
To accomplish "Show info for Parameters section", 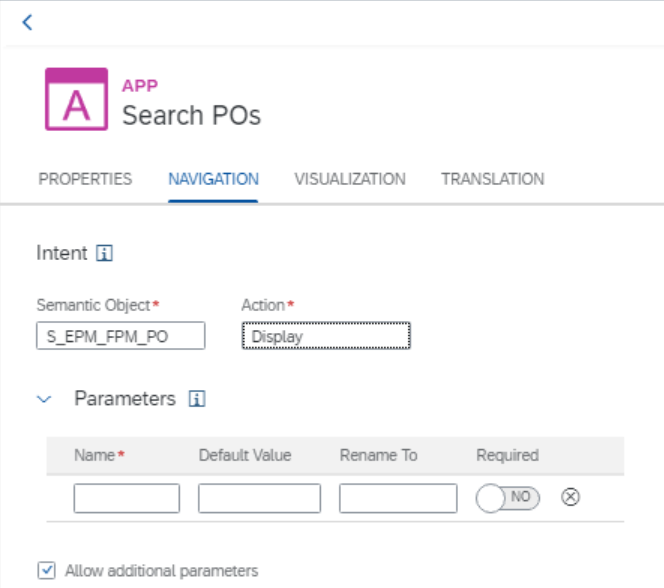I will pyautogui.click(x=197, y=399).
